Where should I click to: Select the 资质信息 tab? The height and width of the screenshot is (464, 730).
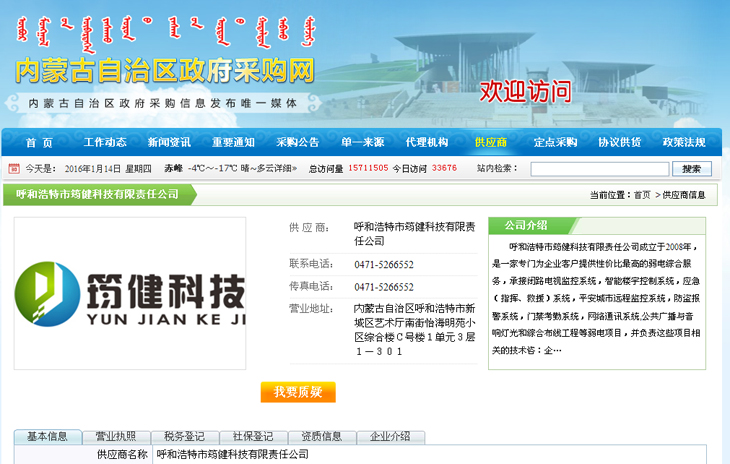click(322, 437)
